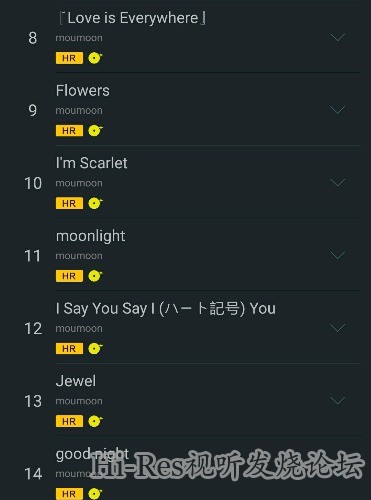Click the HR badge under Love is Everywhere

tap(69, 58)
